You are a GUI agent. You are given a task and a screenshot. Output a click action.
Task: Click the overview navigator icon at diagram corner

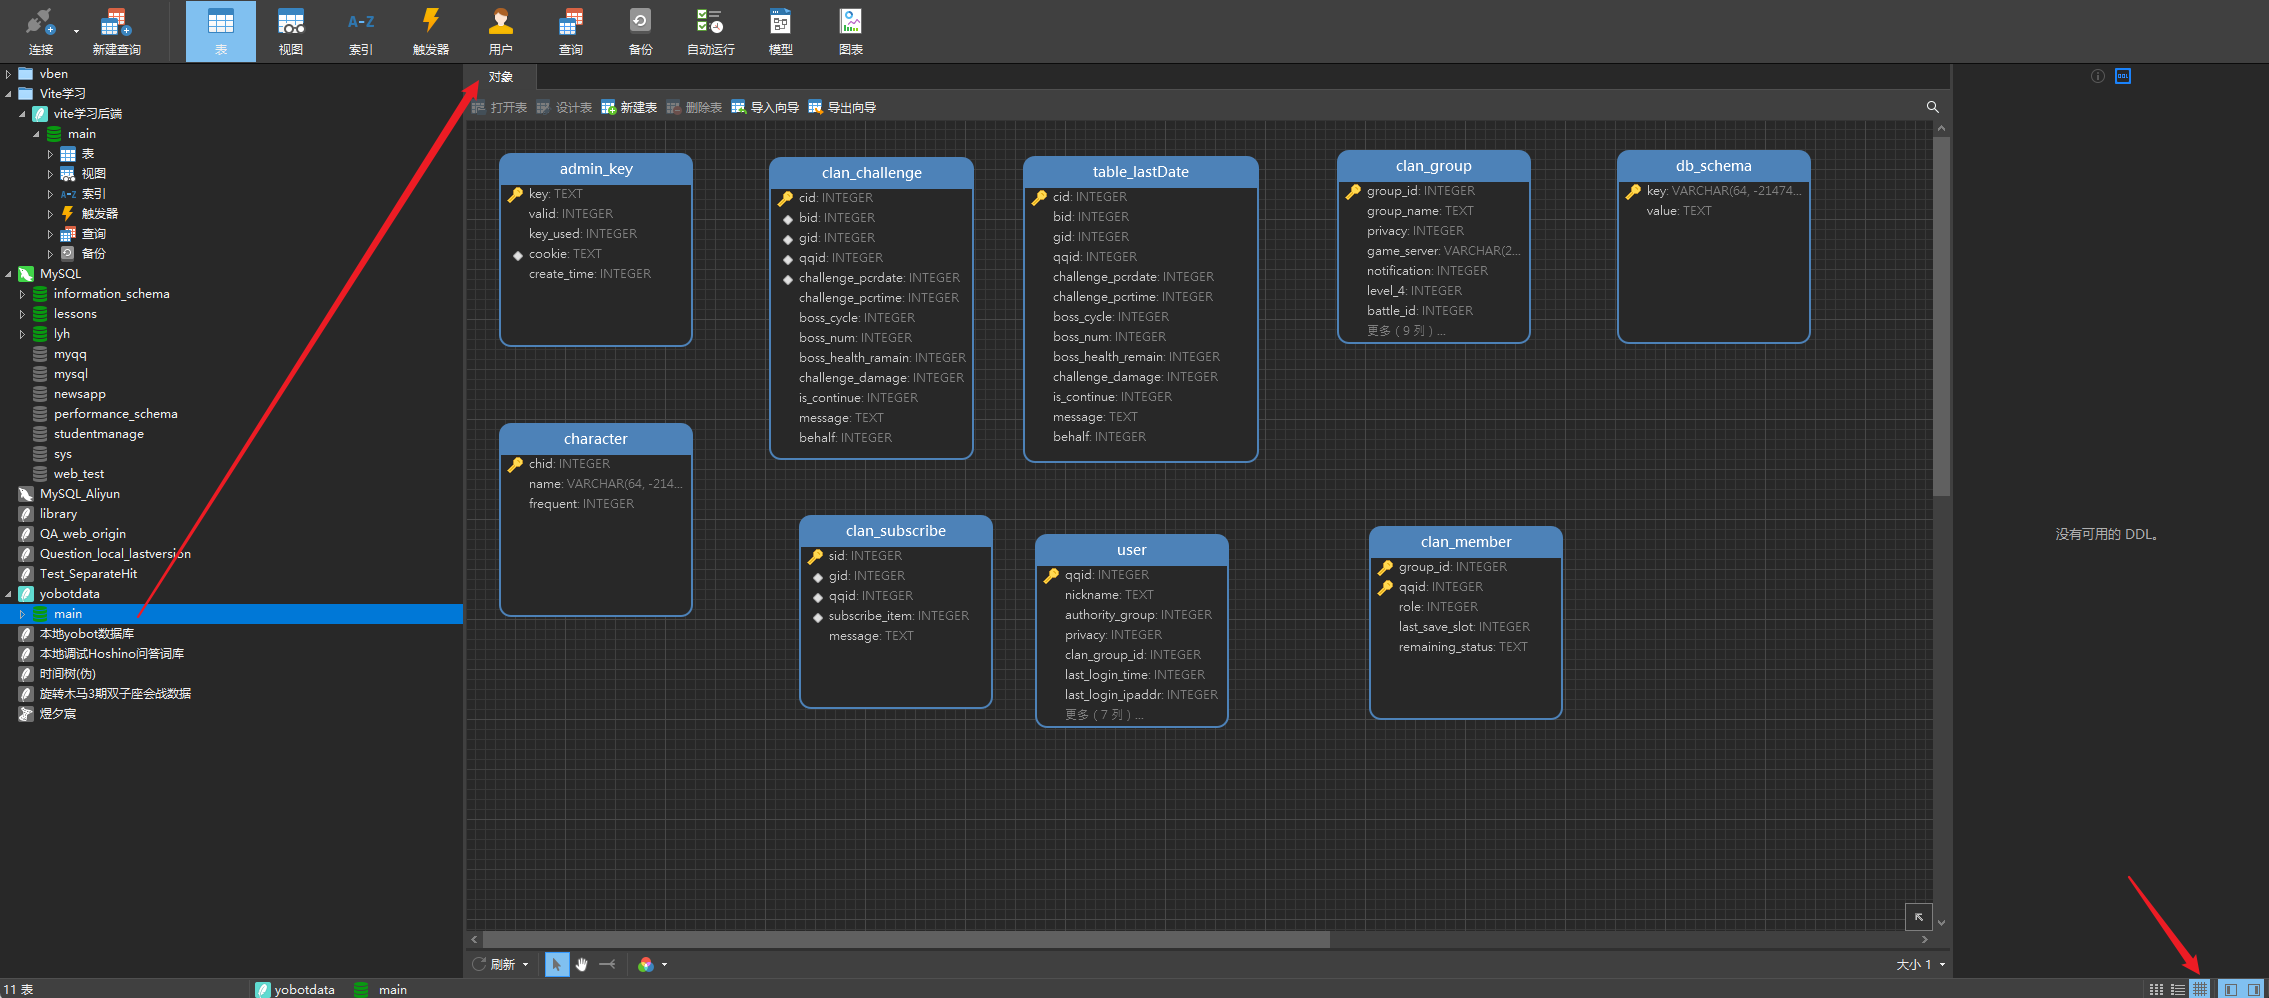1918,916
